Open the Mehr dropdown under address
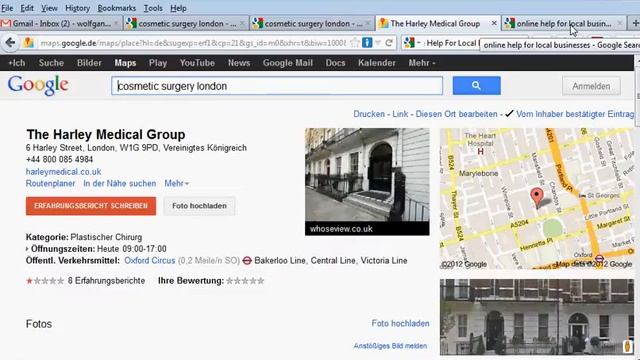Image resolution: width=640 pixels, height=360 pixels. point(176,183)
